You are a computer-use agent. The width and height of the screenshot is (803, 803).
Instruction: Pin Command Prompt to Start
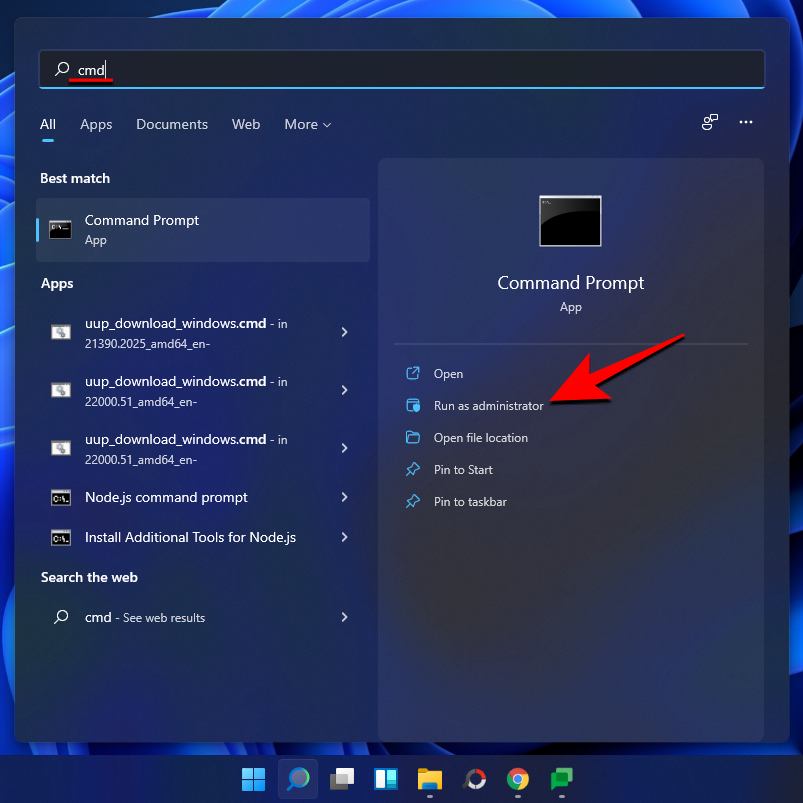click(x=462, y=469)
